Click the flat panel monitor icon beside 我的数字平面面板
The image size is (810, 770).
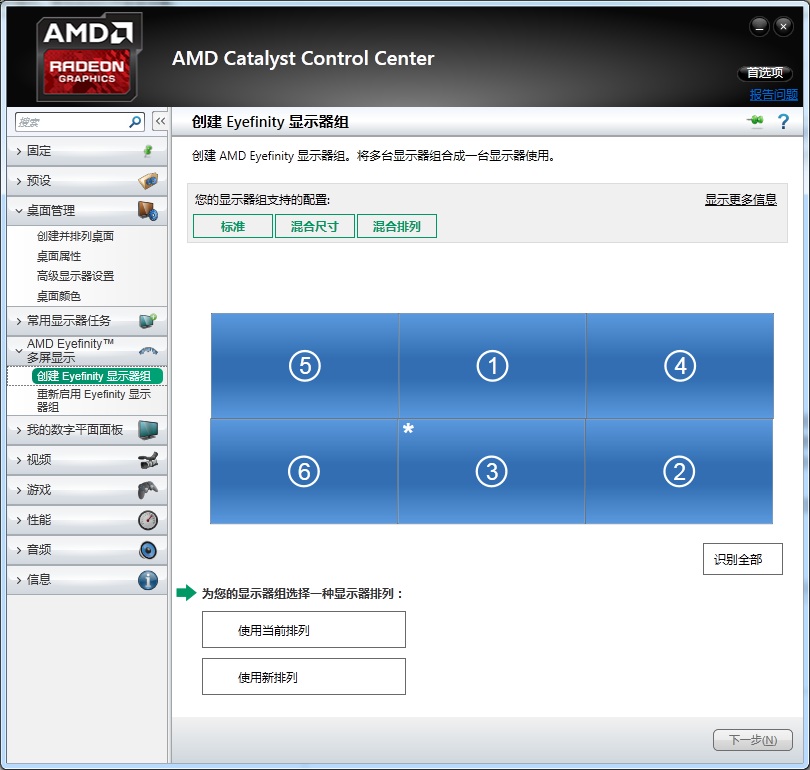[148, 430]
